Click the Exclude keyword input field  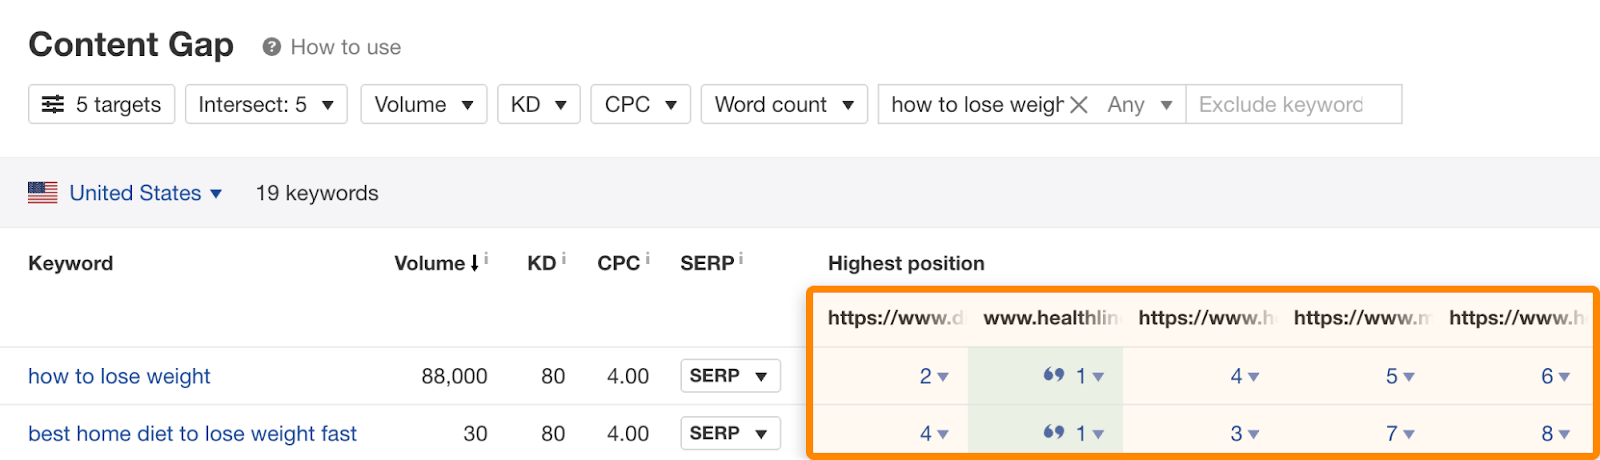pyautogui.click(x=1292, y=104)
